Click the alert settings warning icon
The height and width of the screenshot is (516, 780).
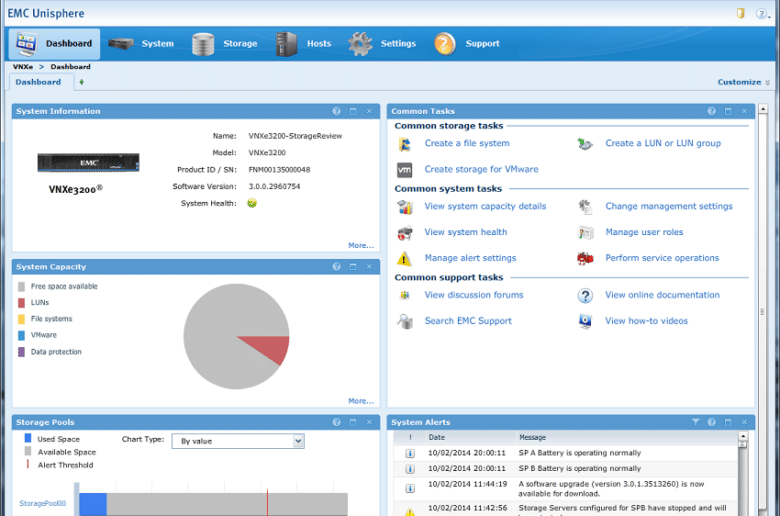[404, 259]
